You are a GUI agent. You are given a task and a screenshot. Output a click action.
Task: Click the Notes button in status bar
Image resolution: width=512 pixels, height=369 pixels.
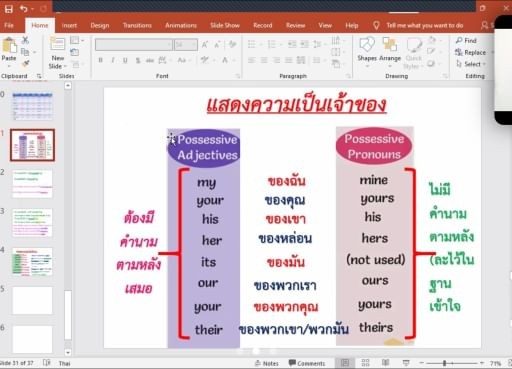click(x=266, y=363)
